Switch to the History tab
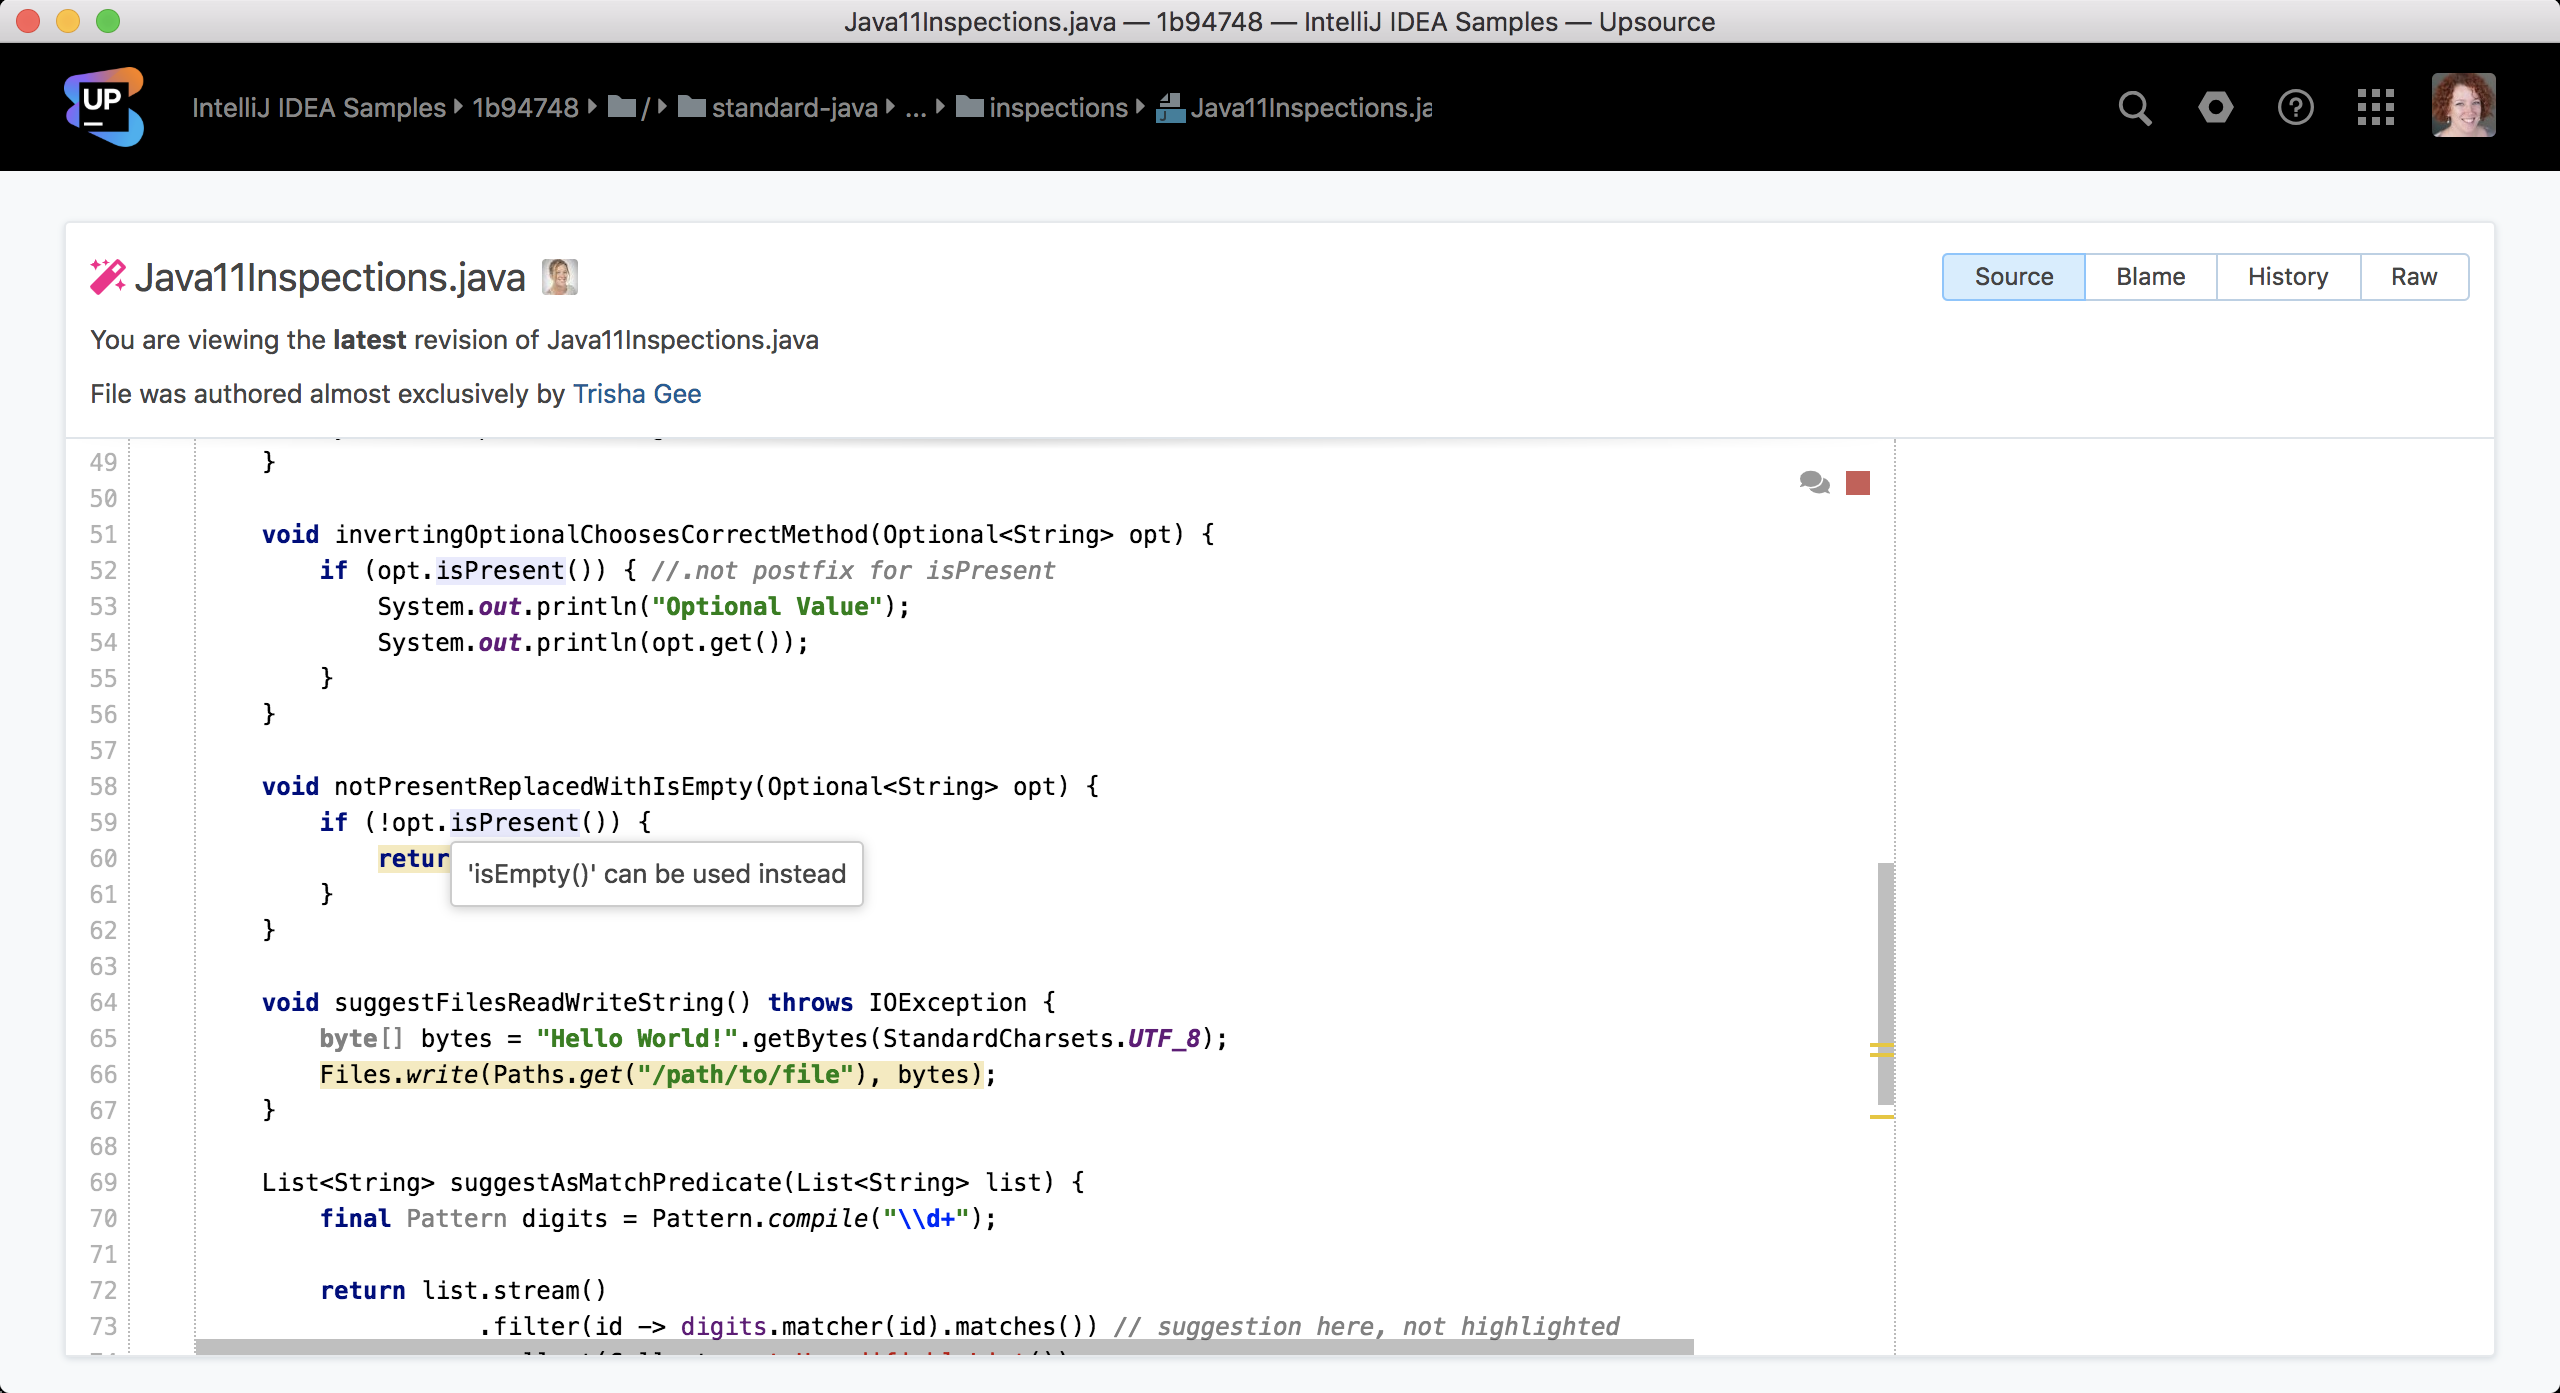Screen dimensions: 2560x1393 click(x=2288, y=277)
